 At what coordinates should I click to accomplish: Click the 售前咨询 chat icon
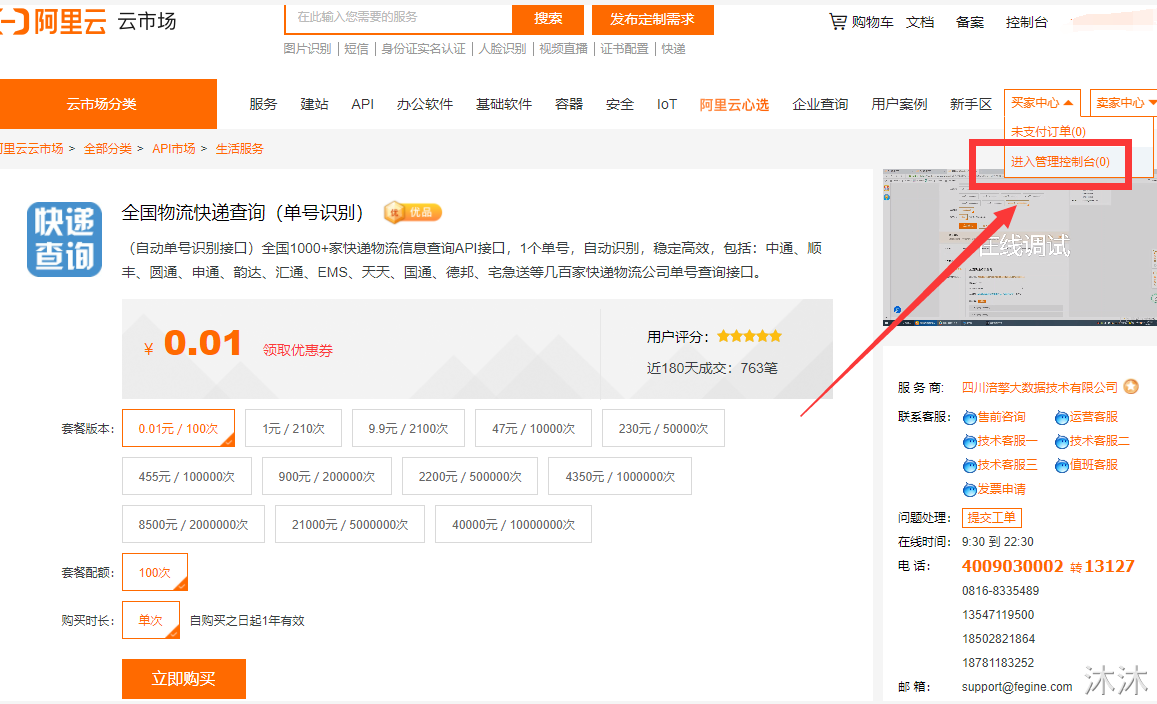970,418
